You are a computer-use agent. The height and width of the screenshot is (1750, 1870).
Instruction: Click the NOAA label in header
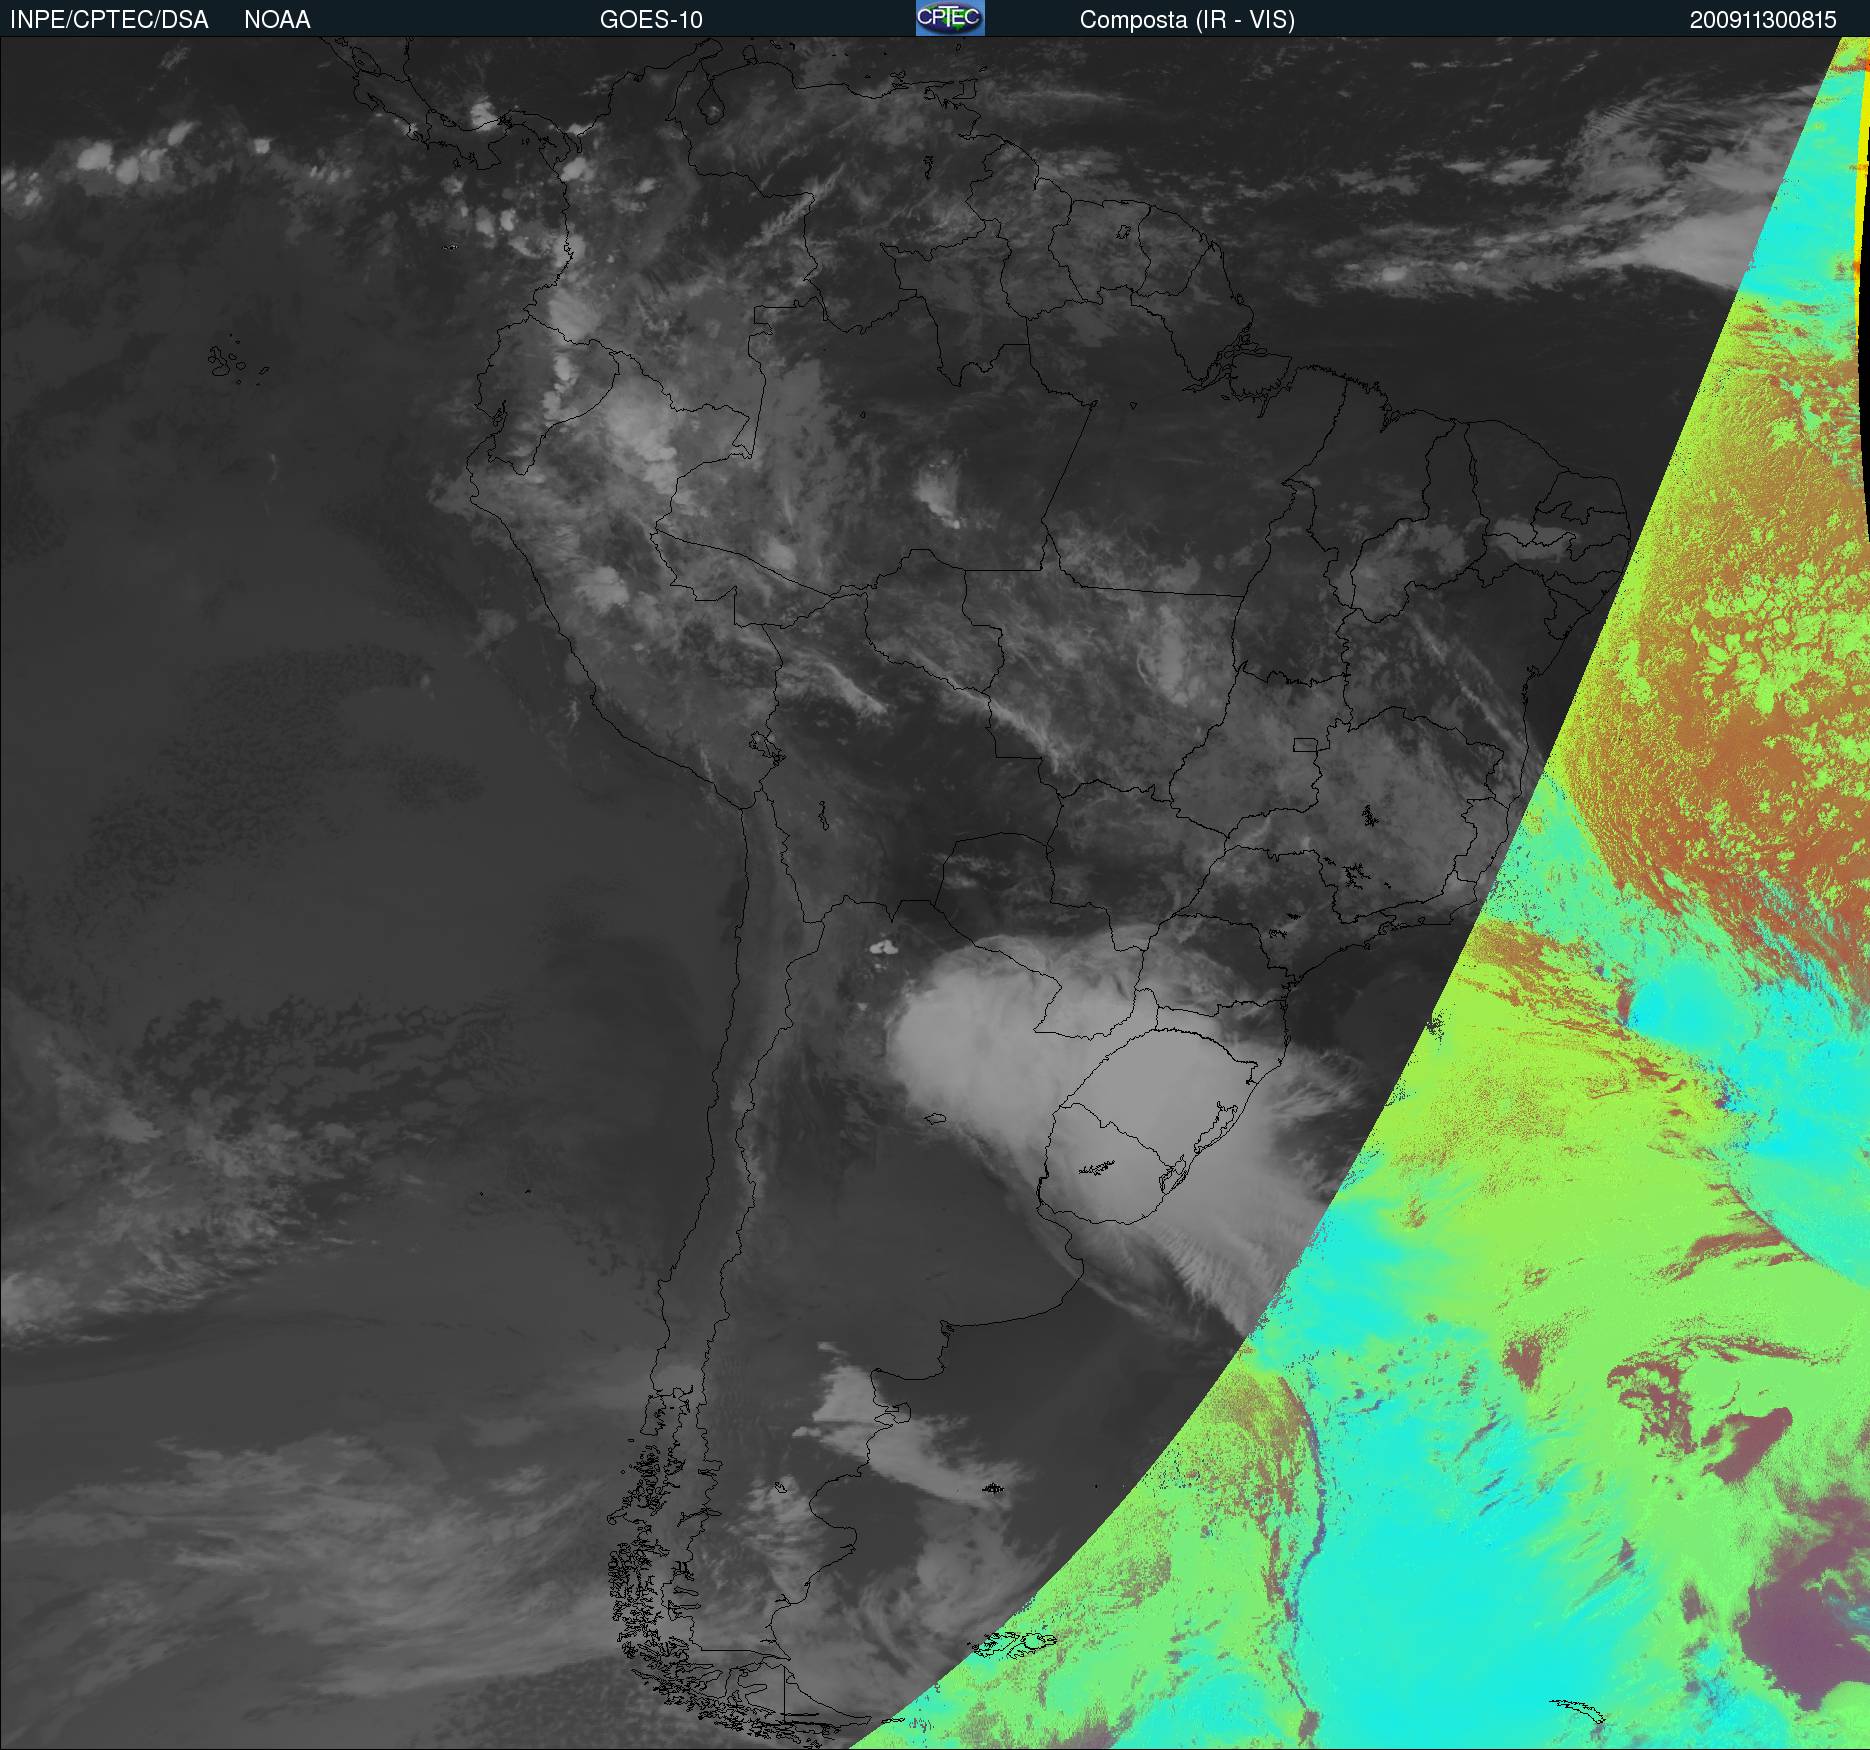coord(277,20)
